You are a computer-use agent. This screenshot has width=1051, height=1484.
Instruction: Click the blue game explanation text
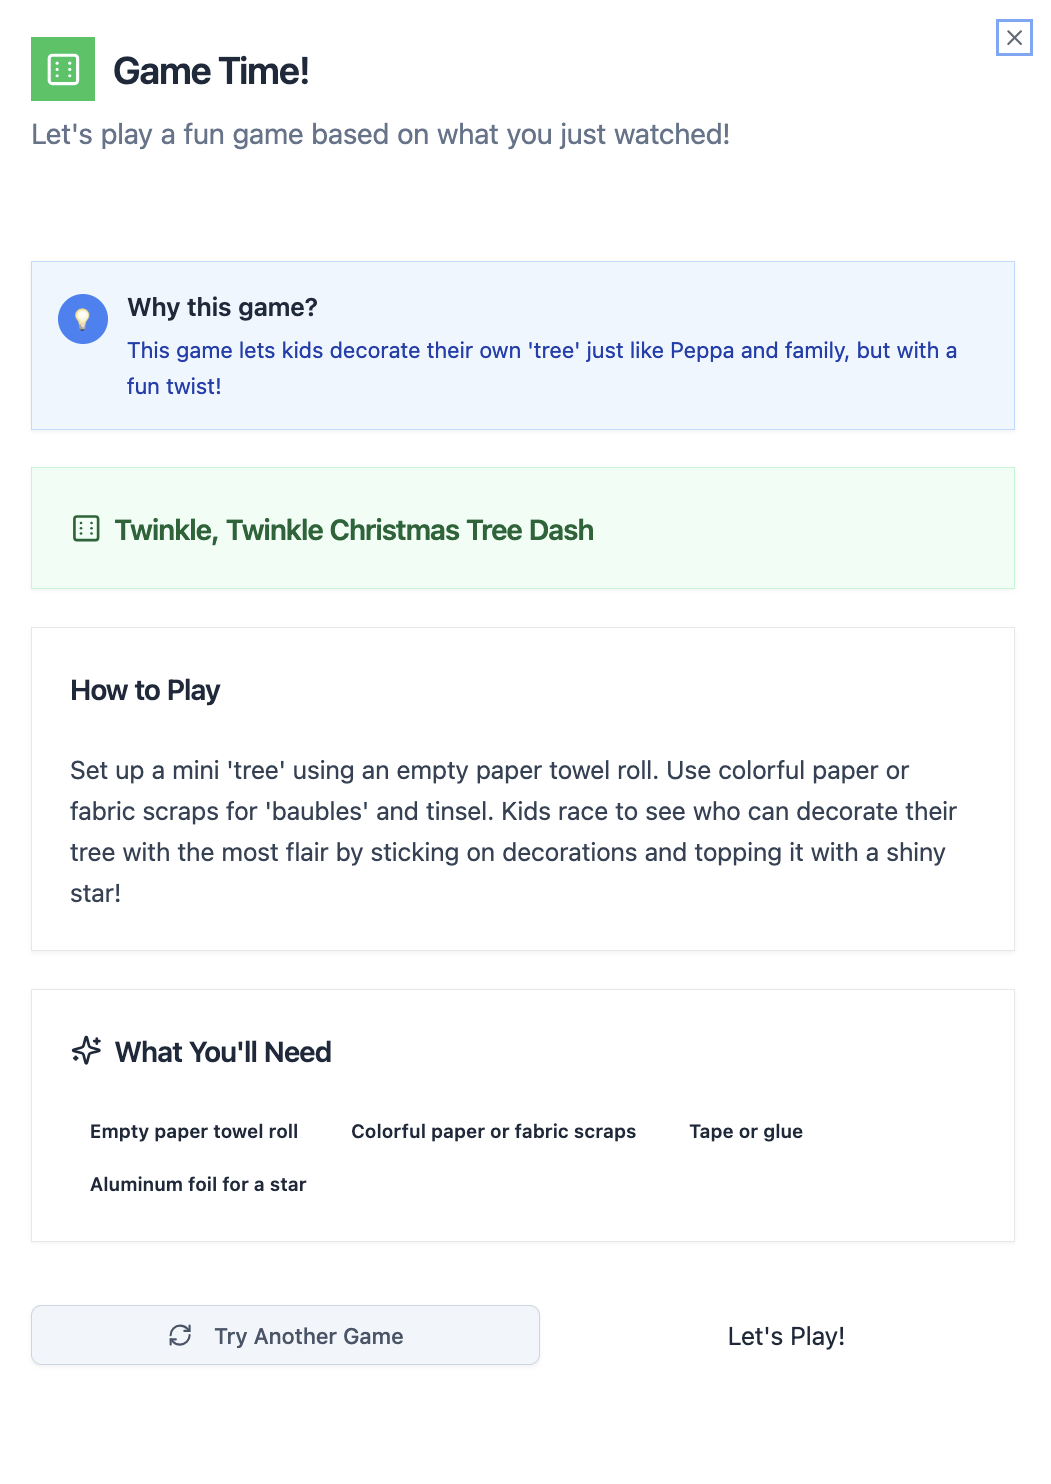(x=542, y=368)
